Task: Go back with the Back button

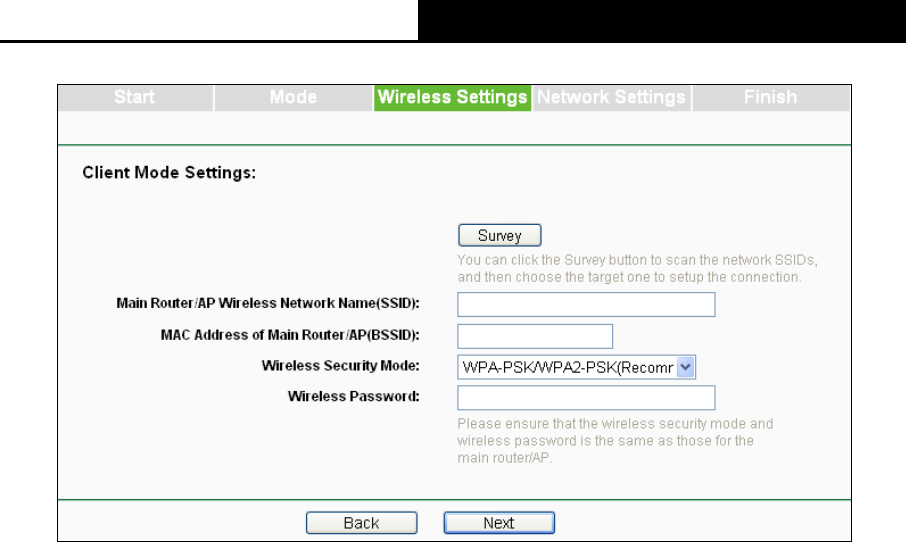Action: tap(362, 522)
